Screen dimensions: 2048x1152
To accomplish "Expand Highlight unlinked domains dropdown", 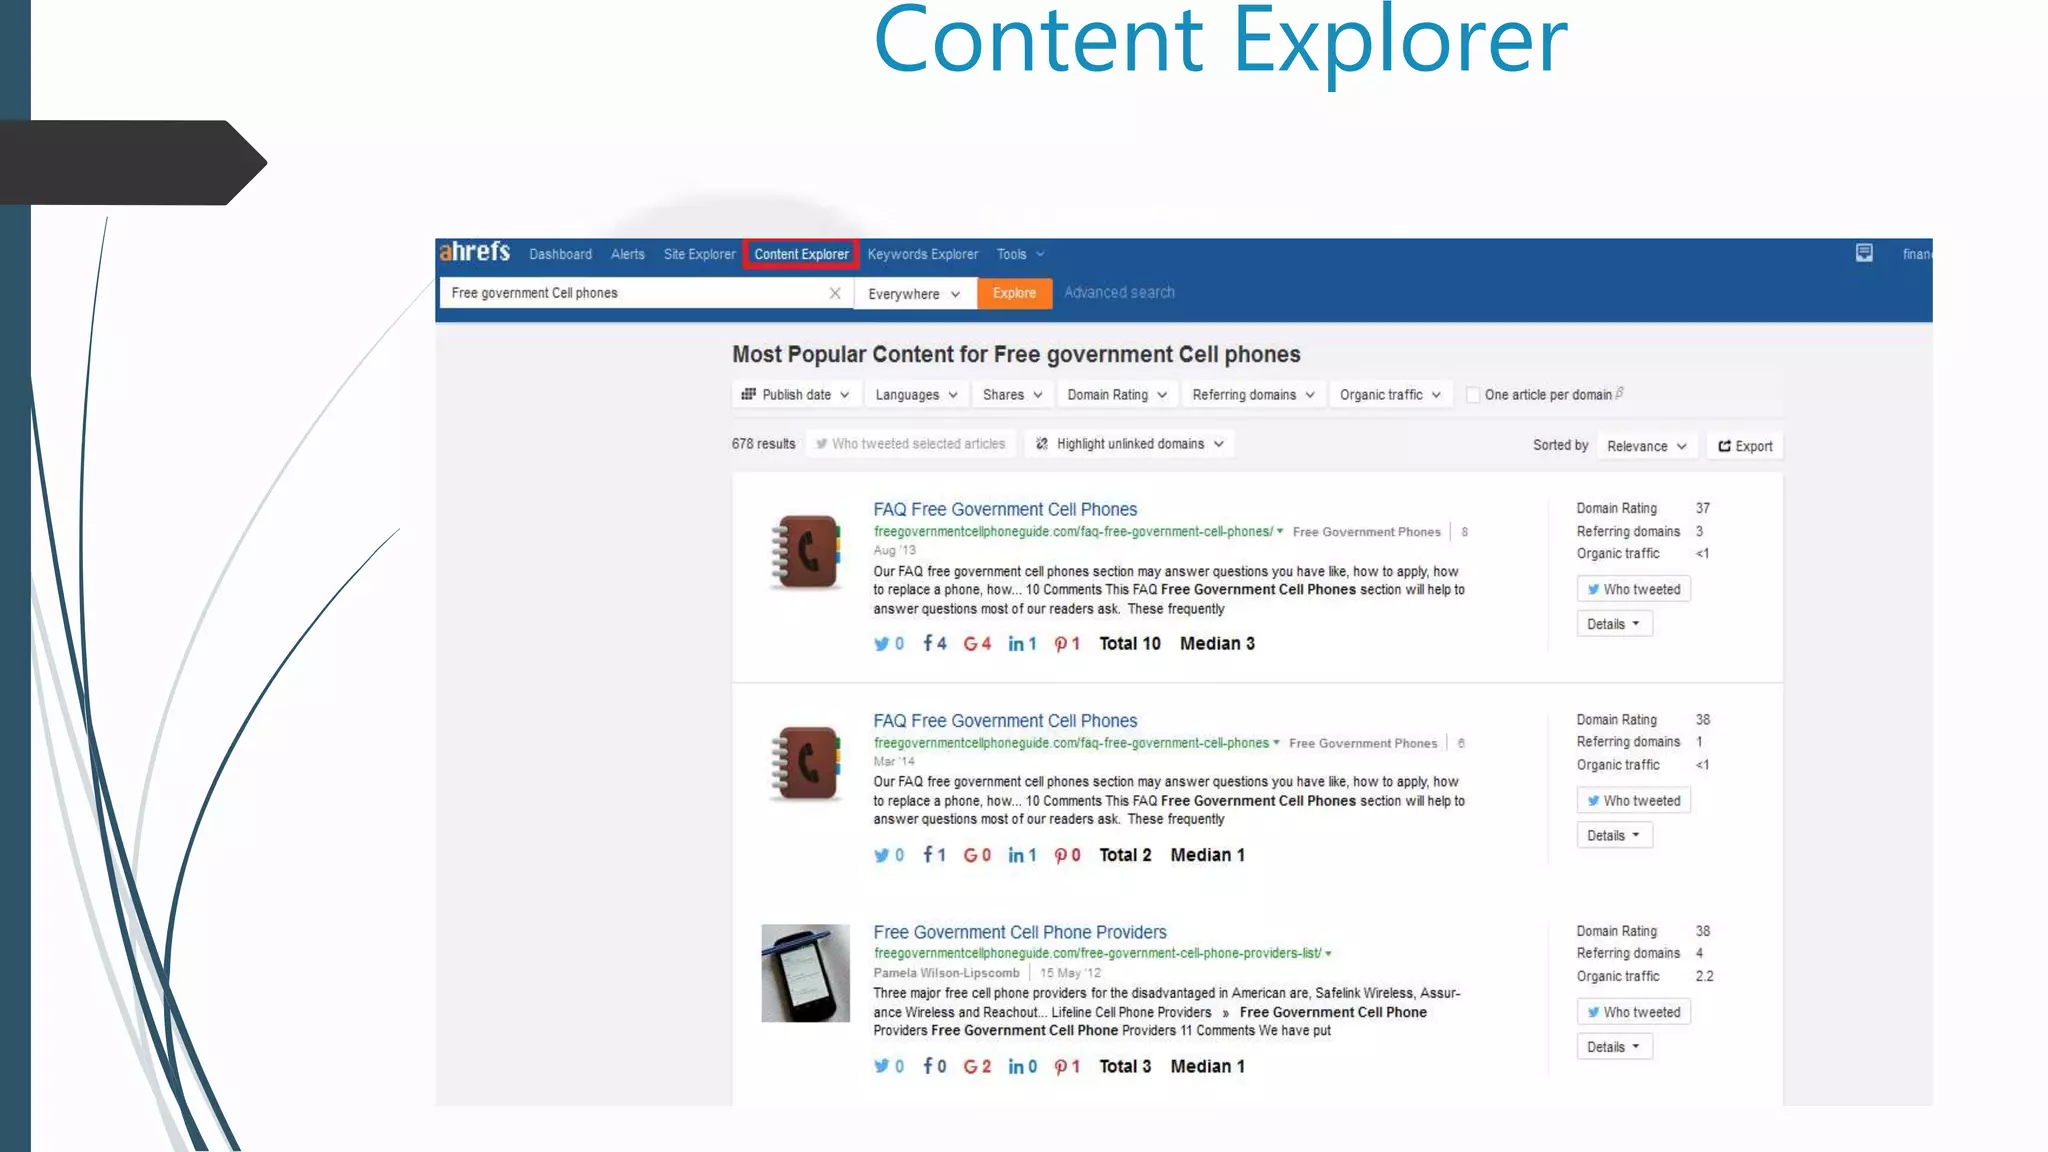I will point(1129,444).
